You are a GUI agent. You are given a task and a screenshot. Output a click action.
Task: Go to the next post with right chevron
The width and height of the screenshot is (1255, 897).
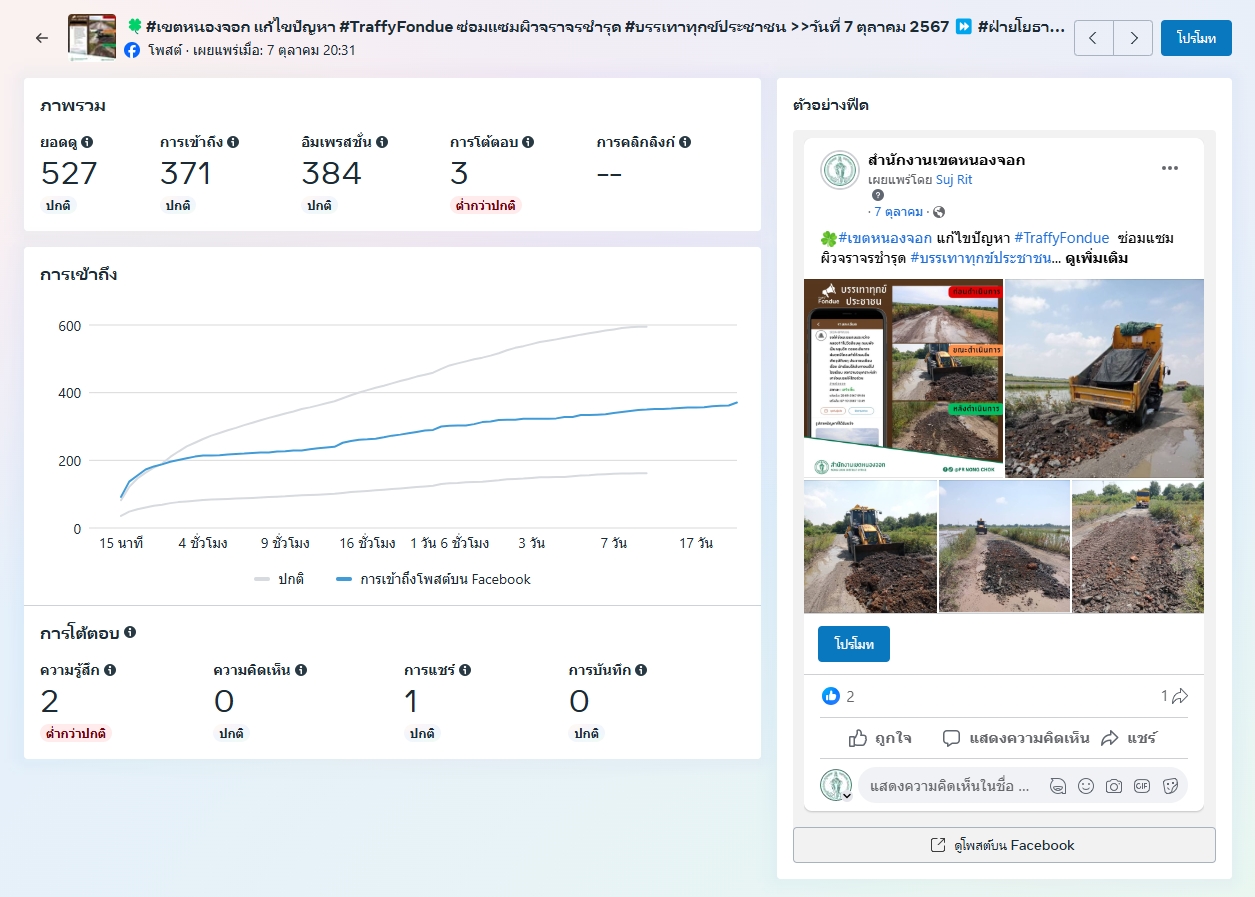(x=1133, y=38)
